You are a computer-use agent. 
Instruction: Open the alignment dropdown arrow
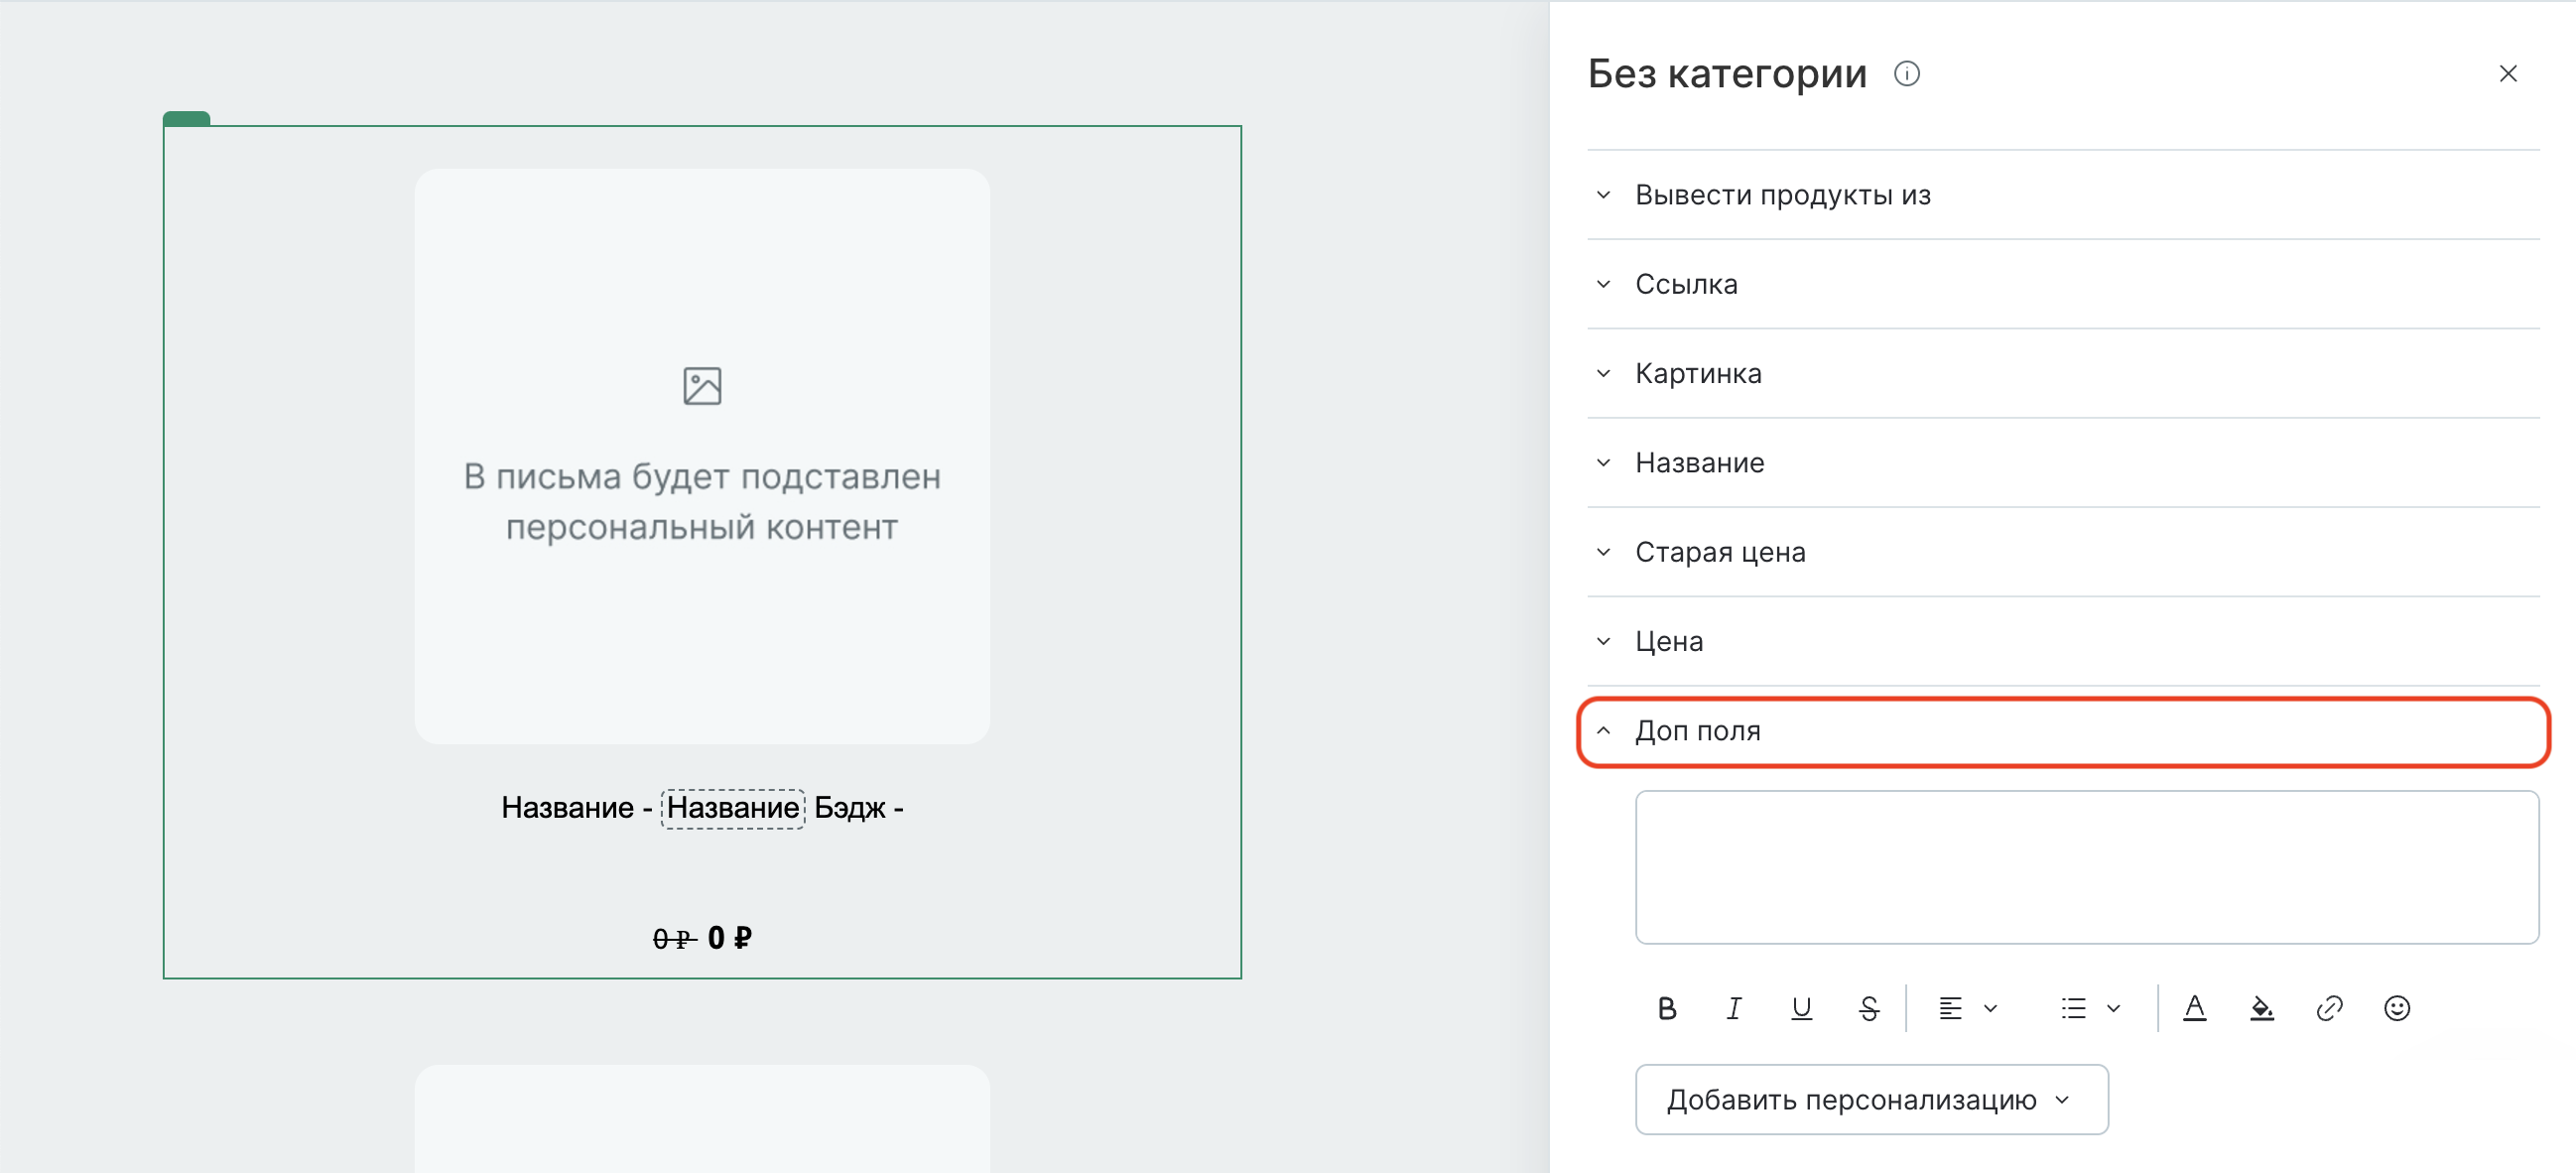click(1990, 1008)
